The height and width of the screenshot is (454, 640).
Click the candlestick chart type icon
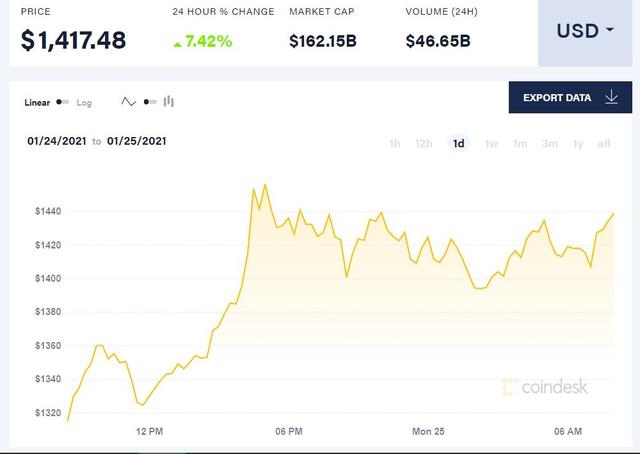click(x=169, y=101)
